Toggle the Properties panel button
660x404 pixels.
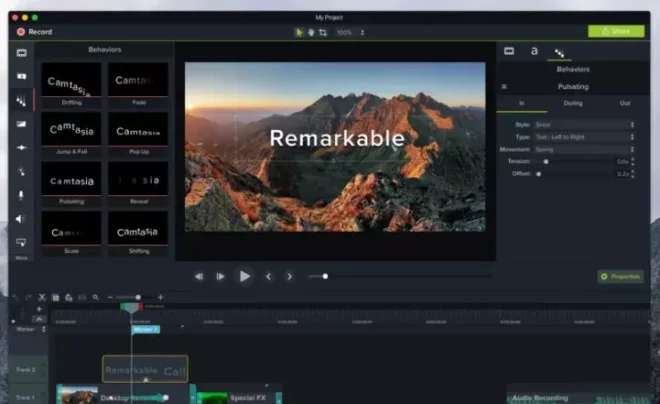tap(620, 276)
